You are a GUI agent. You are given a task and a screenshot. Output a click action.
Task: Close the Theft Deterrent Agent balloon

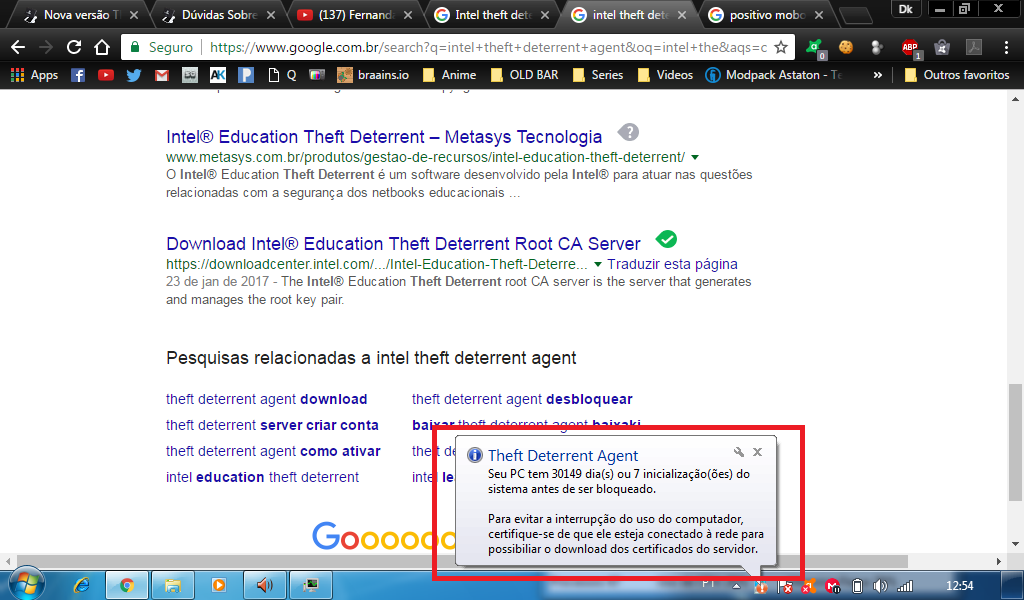coord(758,452)
